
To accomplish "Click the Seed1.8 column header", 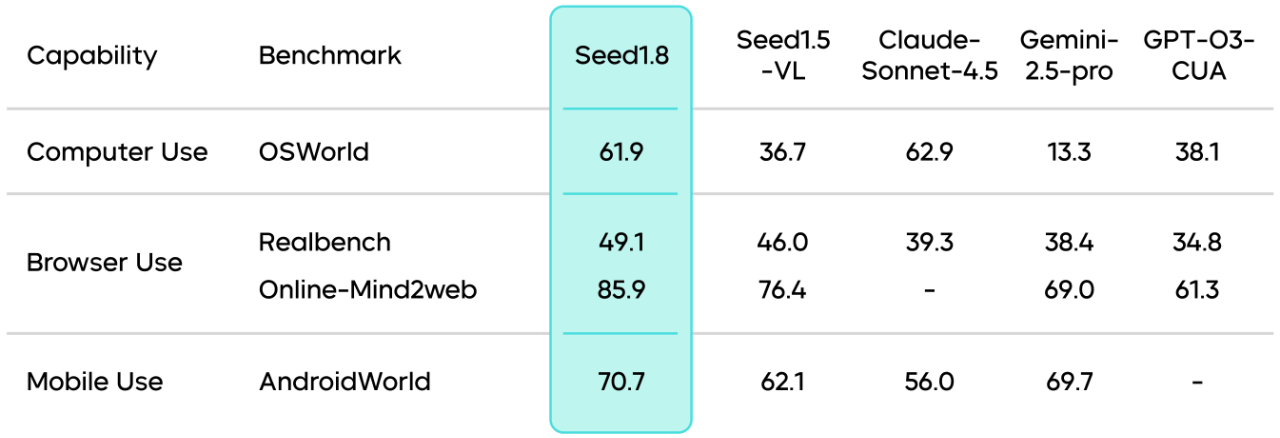I will [620, 56].
